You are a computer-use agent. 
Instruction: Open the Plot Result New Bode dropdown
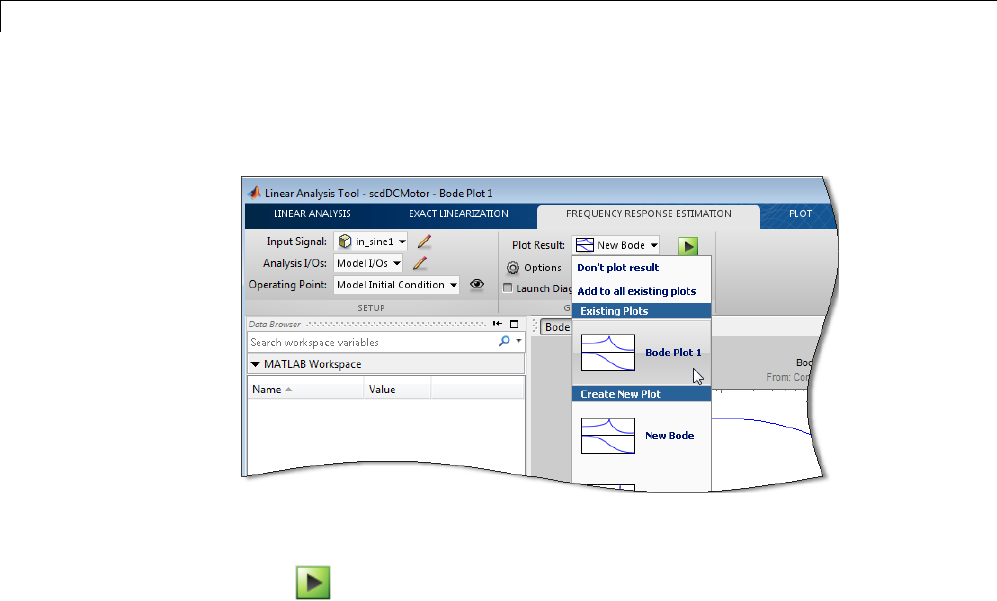click(615, 245)
